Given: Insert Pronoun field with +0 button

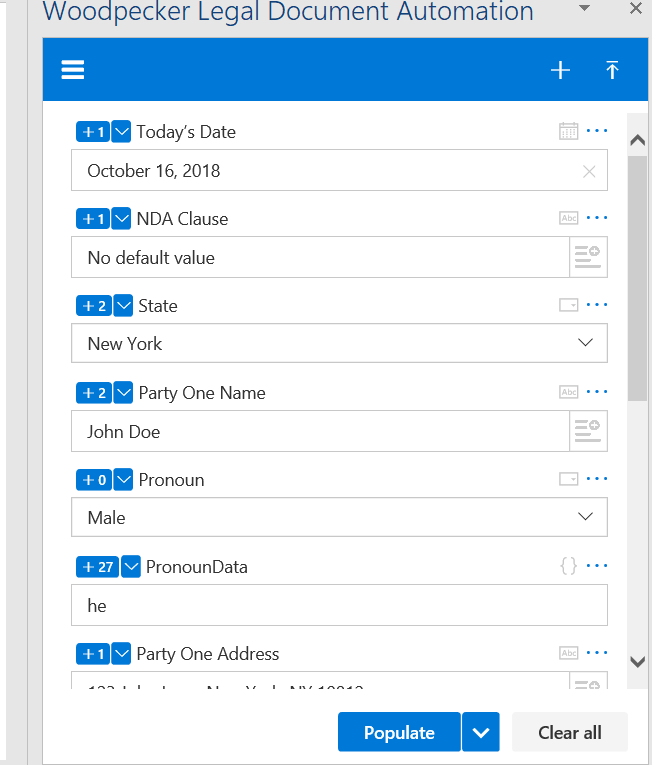Looking at the screenshot, I should coord(94,480).
